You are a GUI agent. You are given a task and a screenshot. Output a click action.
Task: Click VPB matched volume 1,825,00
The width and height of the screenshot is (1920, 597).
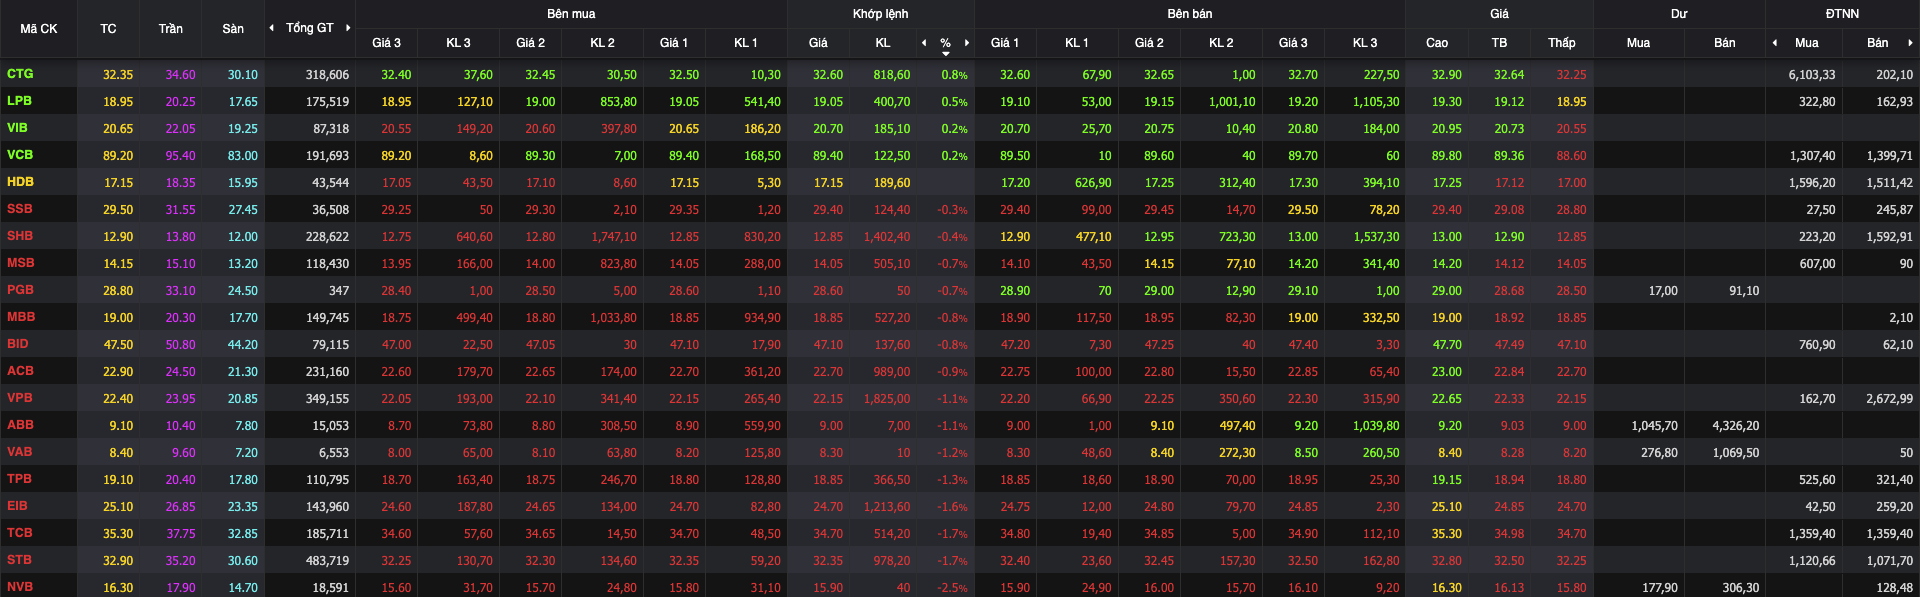pyautogui.click(x=887, y=399)
